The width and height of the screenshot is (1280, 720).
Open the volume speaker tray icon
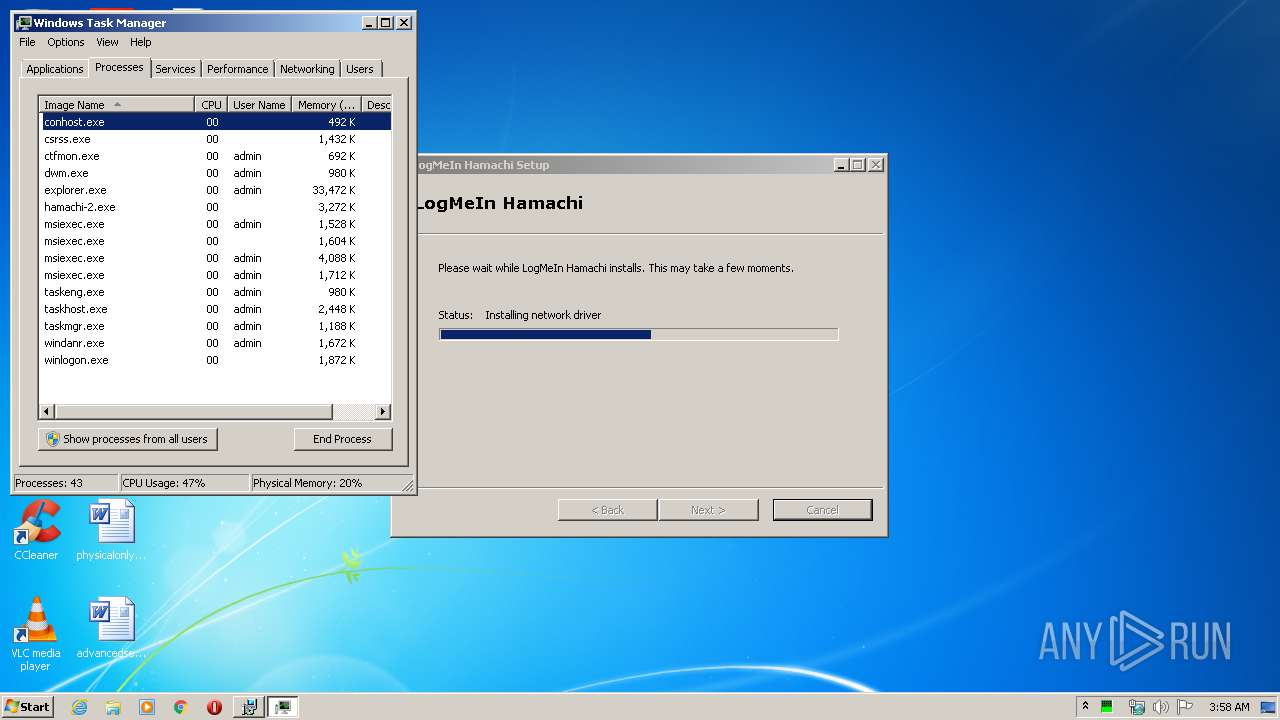[x=1160, y=707]
